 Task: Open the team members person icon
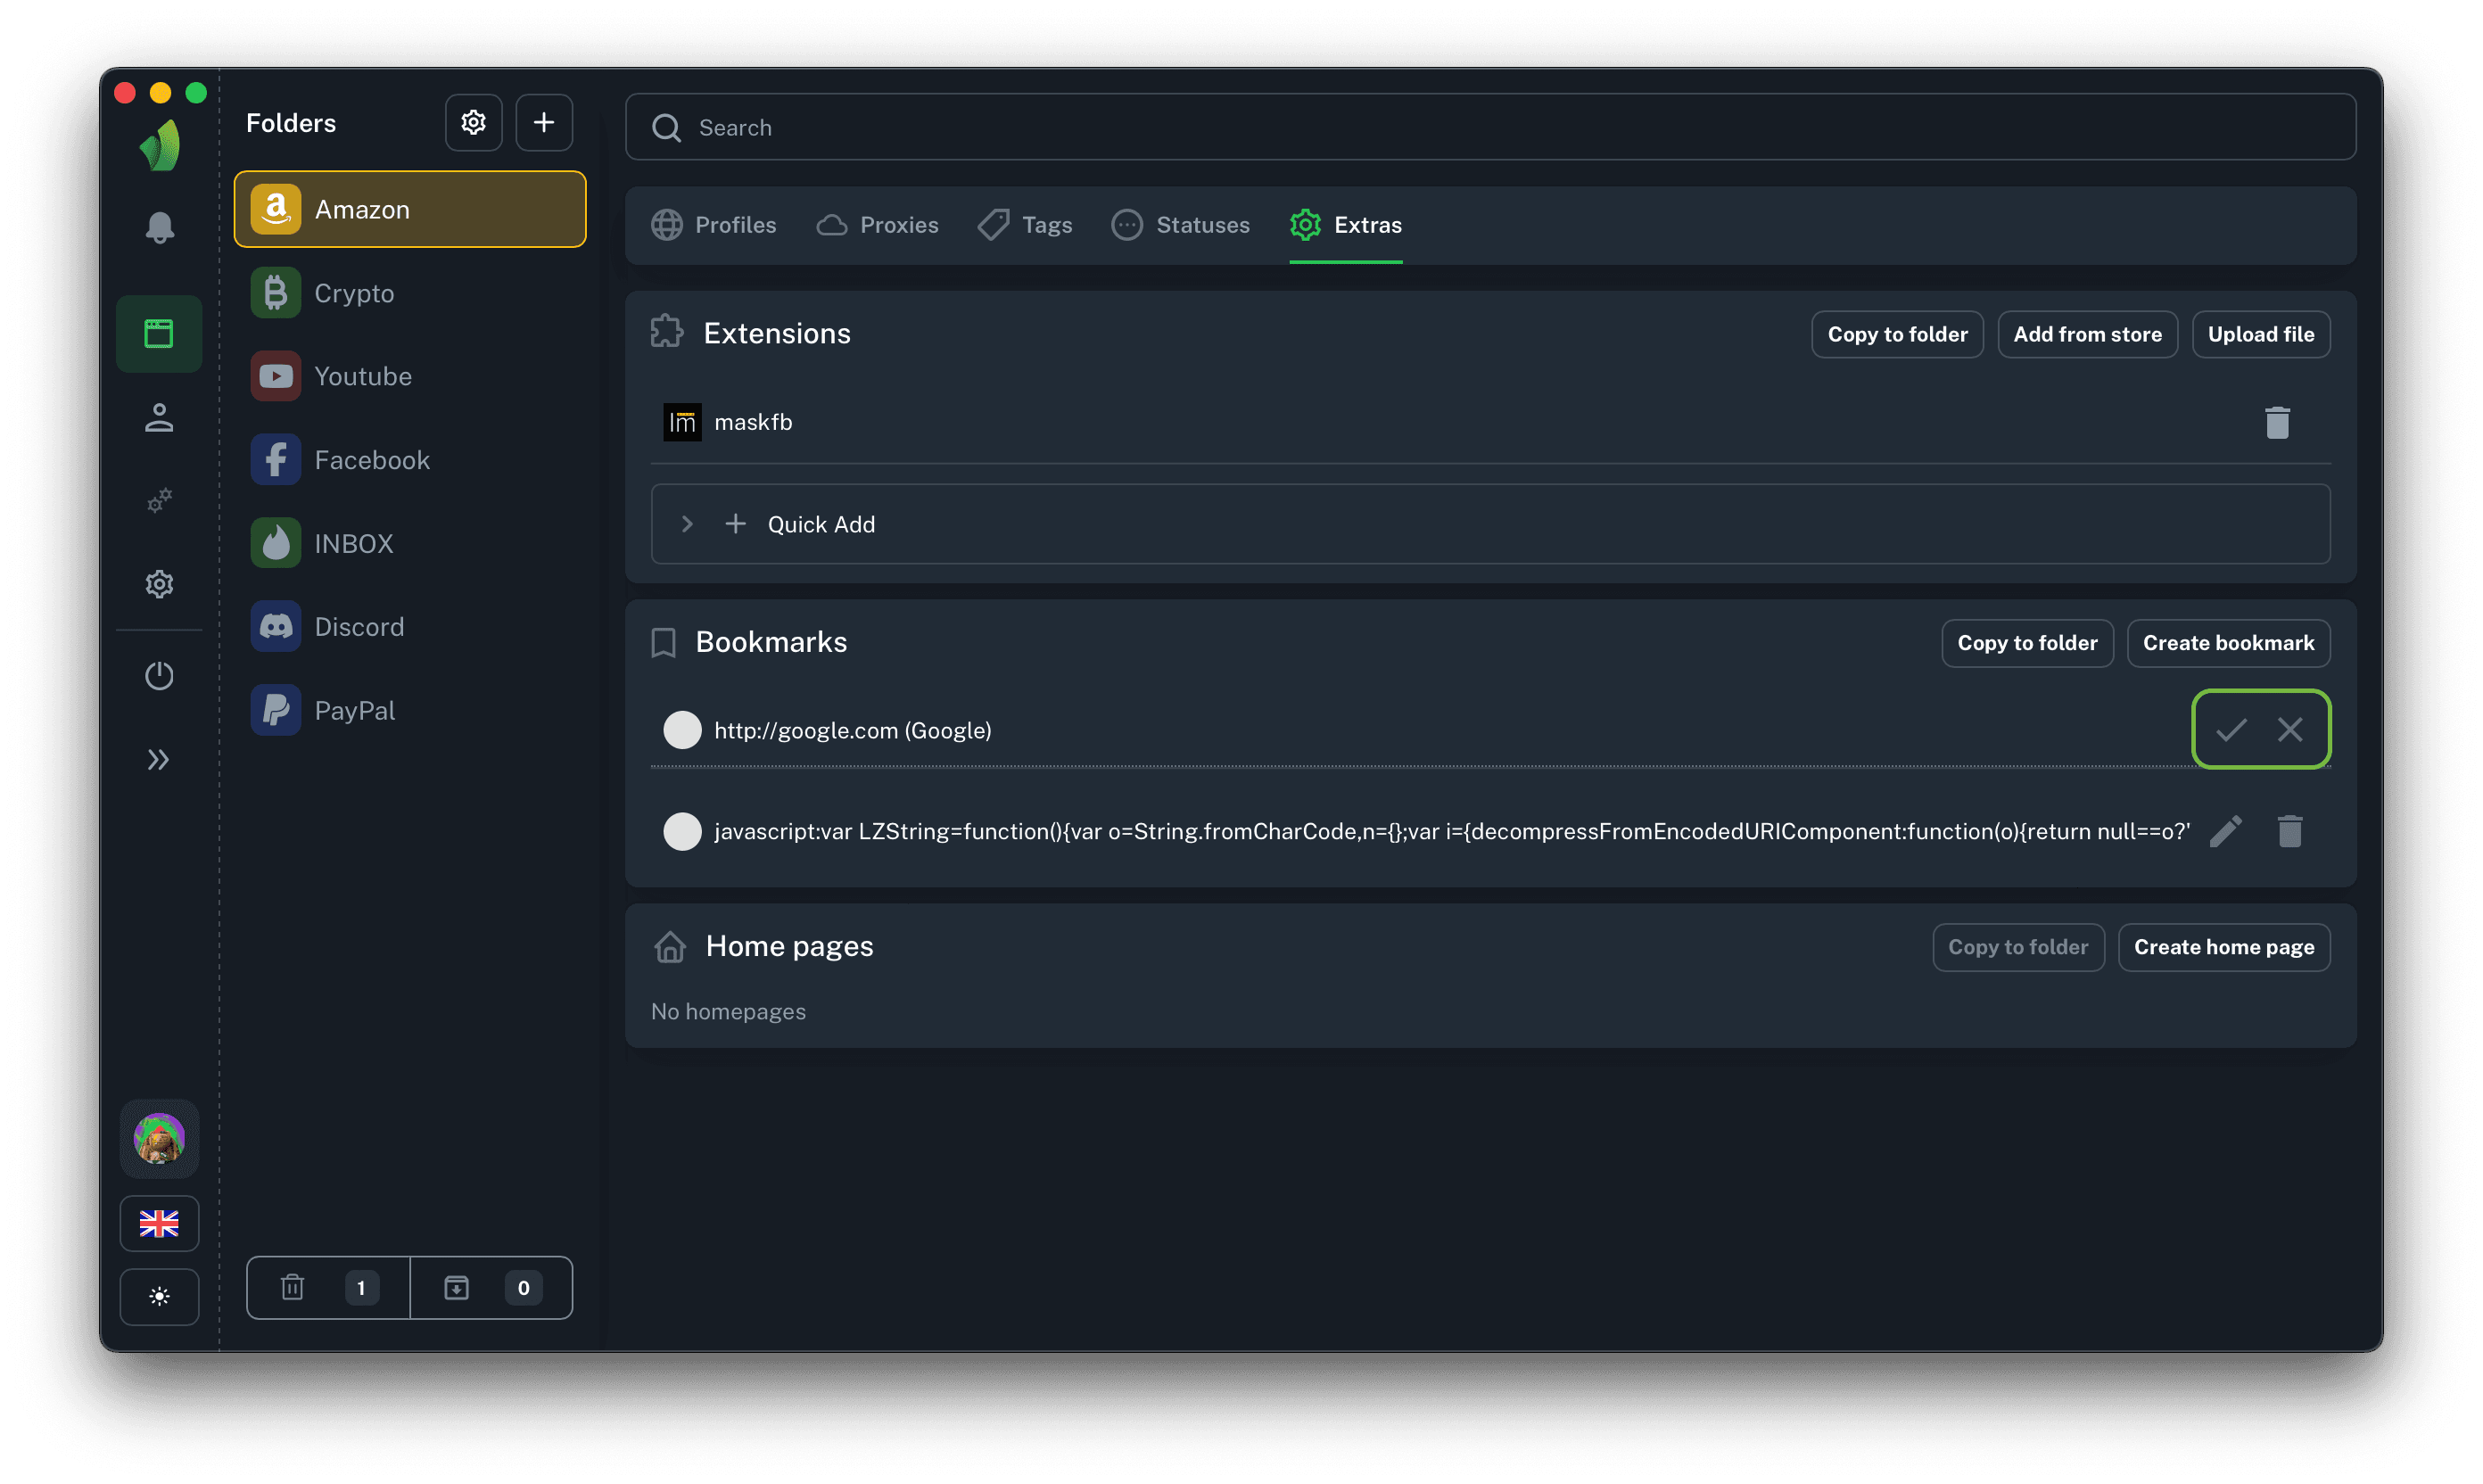coord(159,417)
